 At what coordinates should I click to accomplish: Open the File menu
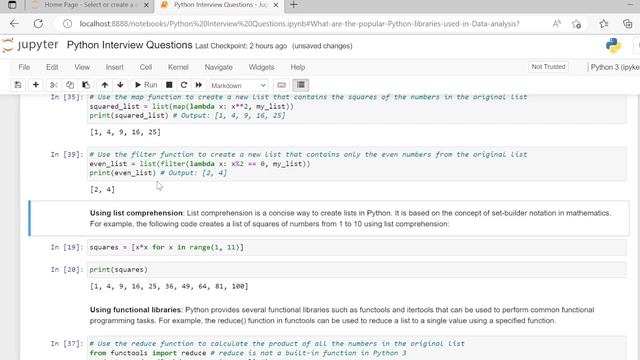(x=24, y=67)
